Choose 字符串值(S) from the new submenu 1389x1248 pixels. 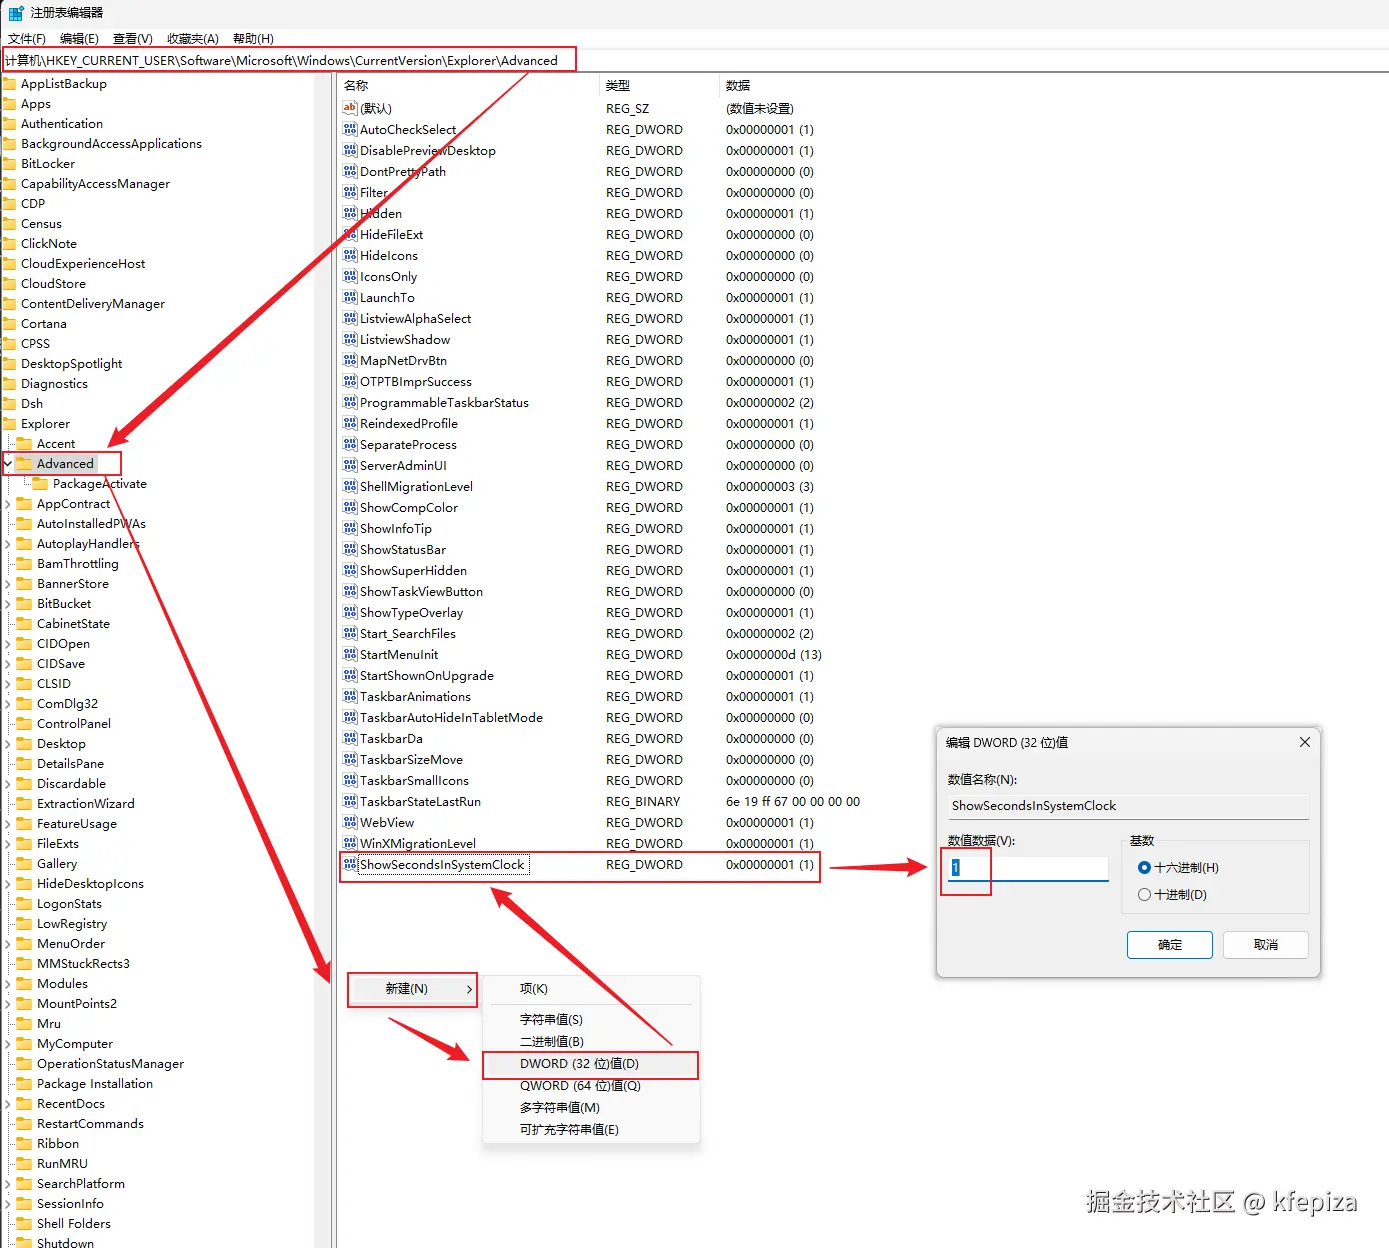tap(590, 1020)
